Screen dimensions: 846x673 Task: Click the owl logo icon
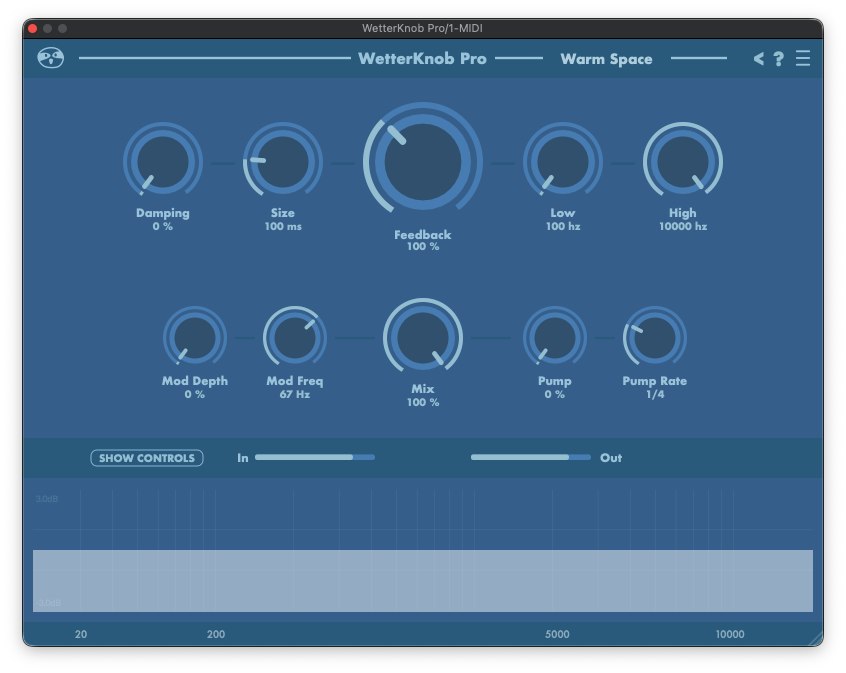coord(50,59)
